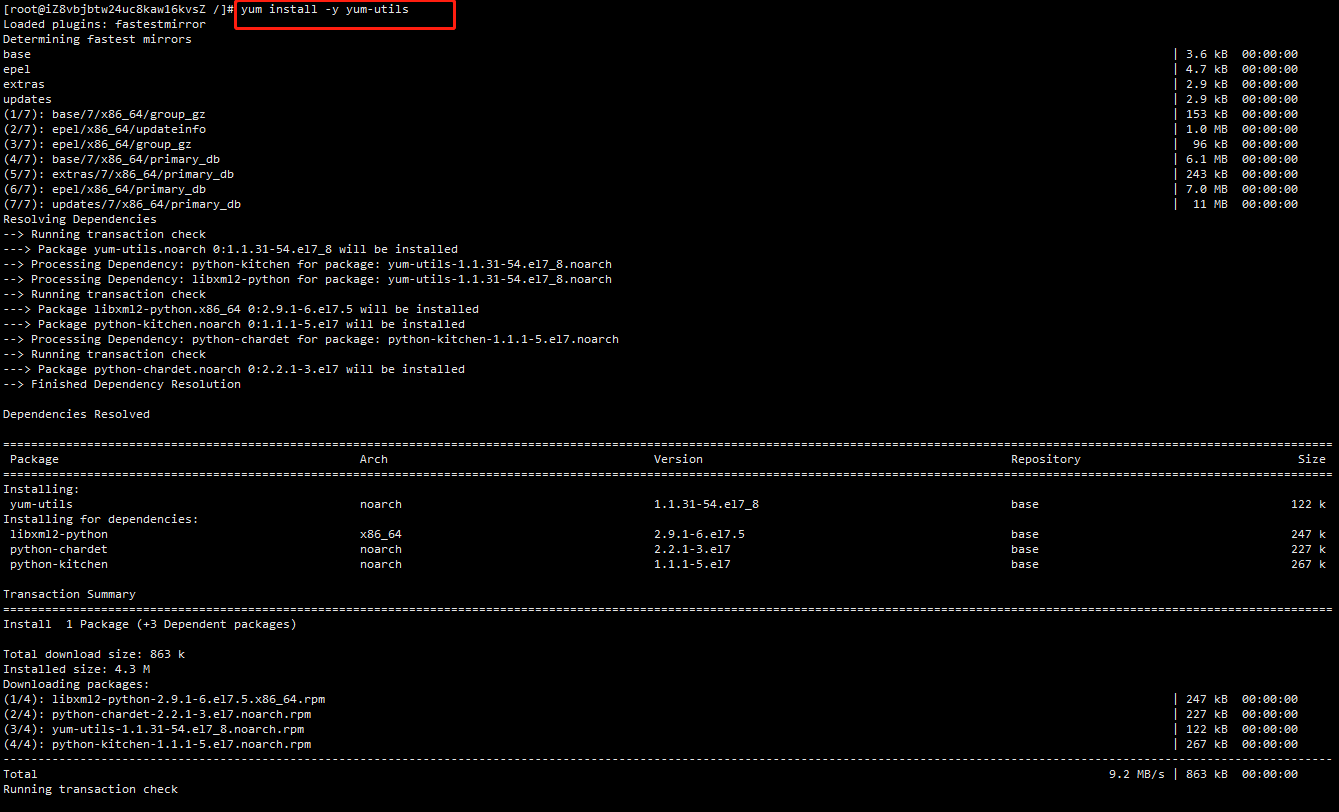This screenshot has width=1339, height=812.
Task: Click '(5/7): extras/7/x86_64/primary_db'
Action: [x=118, y=174]
